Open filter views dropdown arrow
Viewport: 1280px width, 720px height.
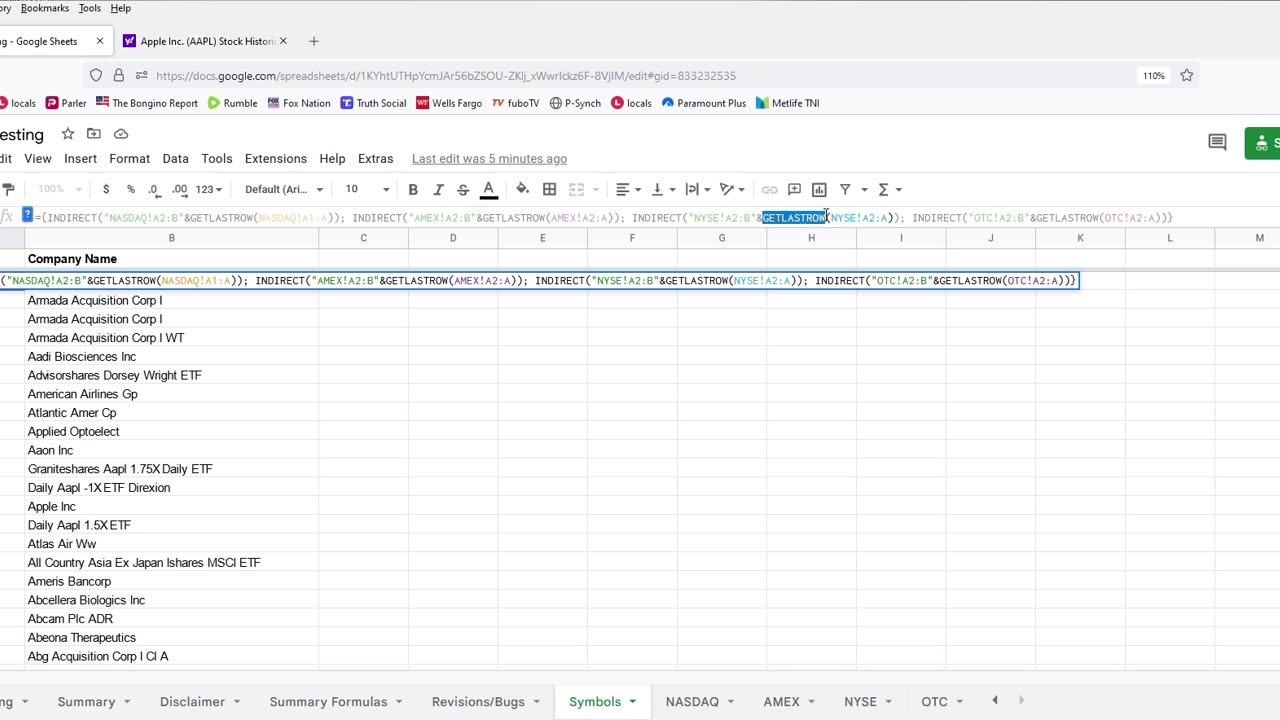click(864, 189)
